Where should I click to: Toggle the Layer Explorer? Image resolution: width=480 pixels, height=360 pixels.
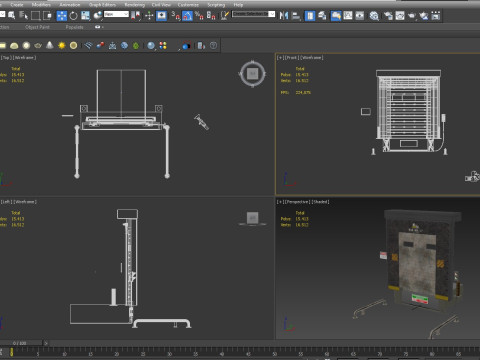tap(322, 16)
